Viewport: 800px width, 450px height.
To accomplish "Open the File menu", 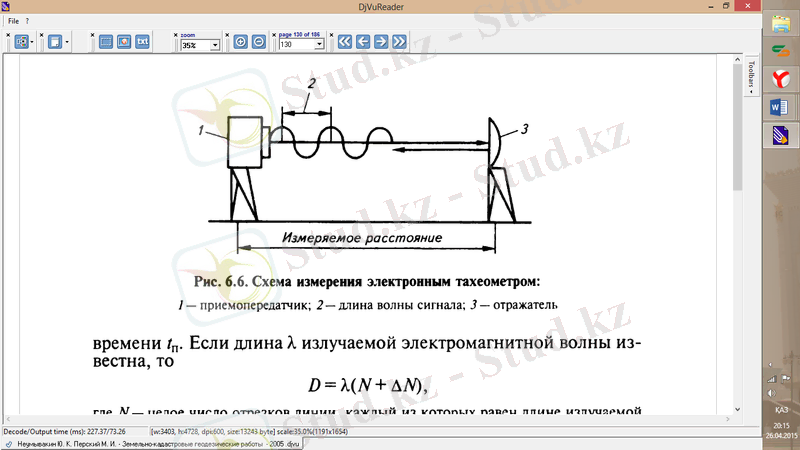I will pyautogui.click(x=13, y=21).
